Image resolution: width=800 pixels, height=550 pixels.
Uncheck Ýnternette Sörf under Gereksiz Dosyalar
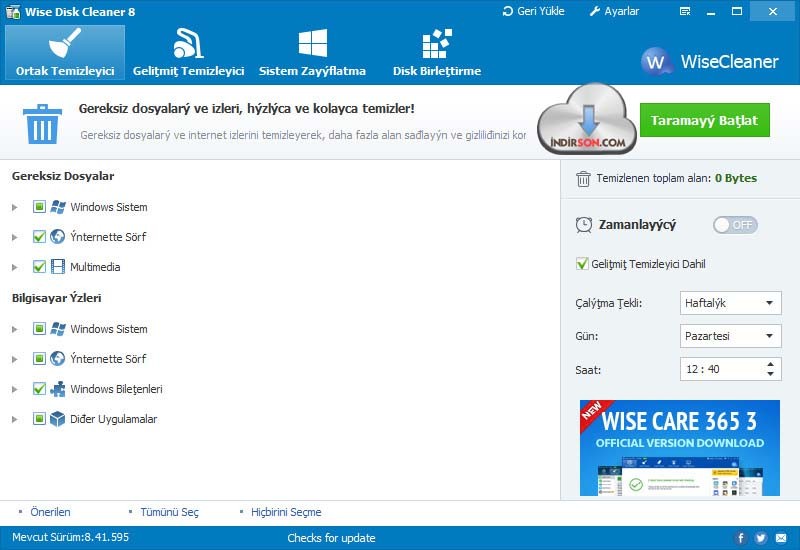coord(39,237)
